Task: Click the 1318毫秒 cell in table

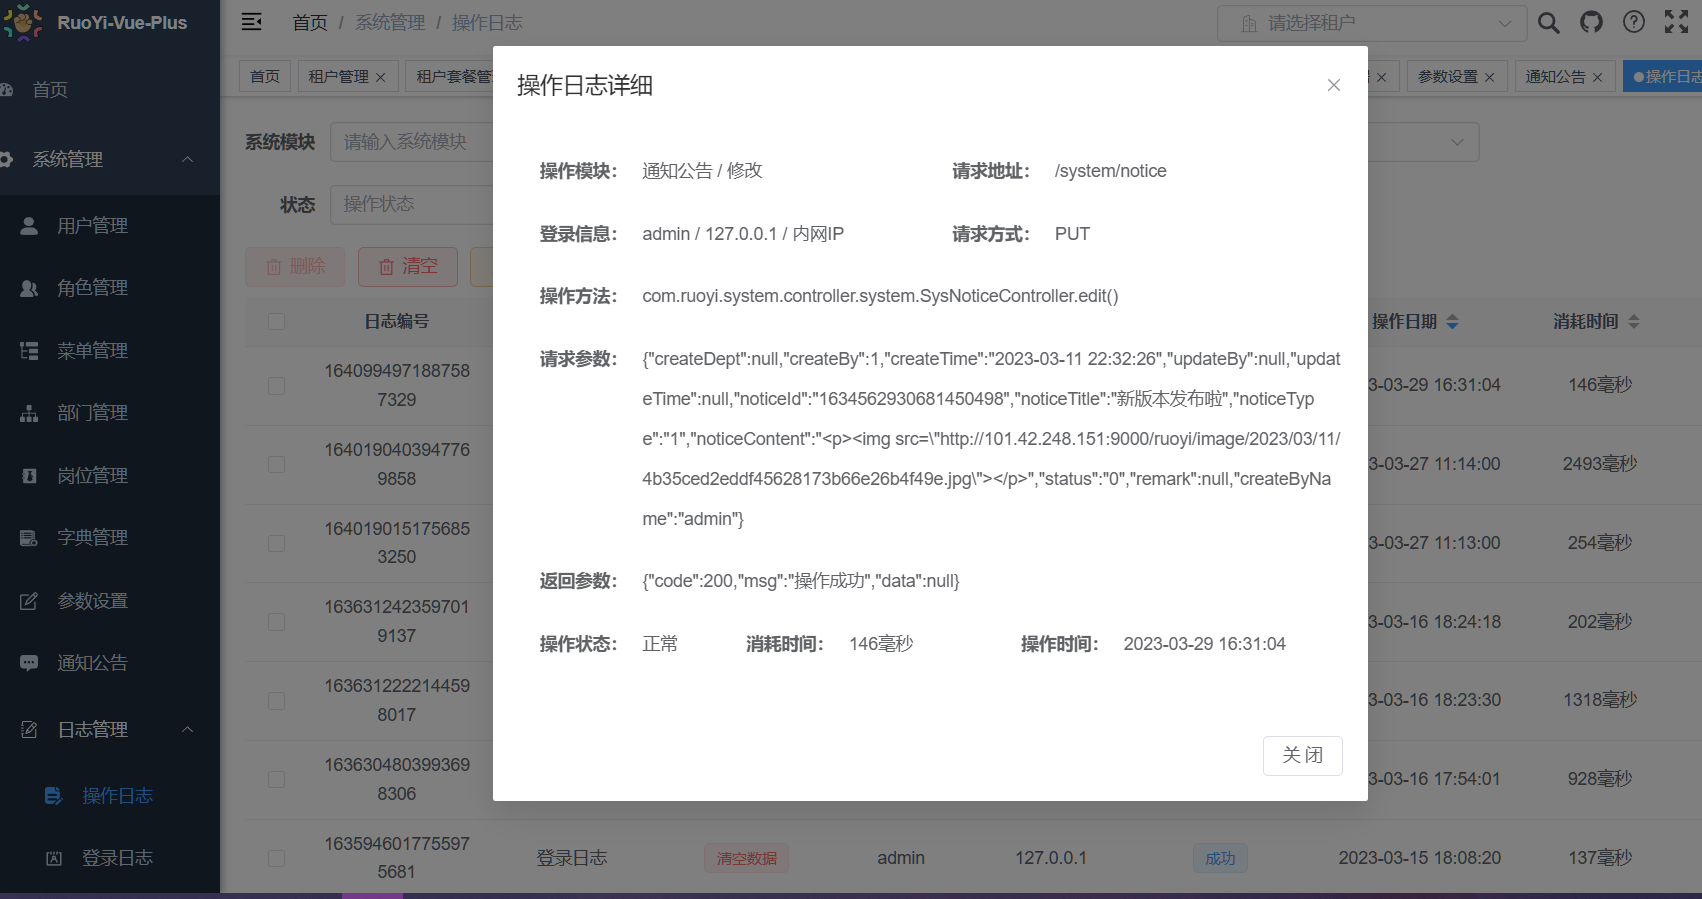Action: coord(1600,700)
